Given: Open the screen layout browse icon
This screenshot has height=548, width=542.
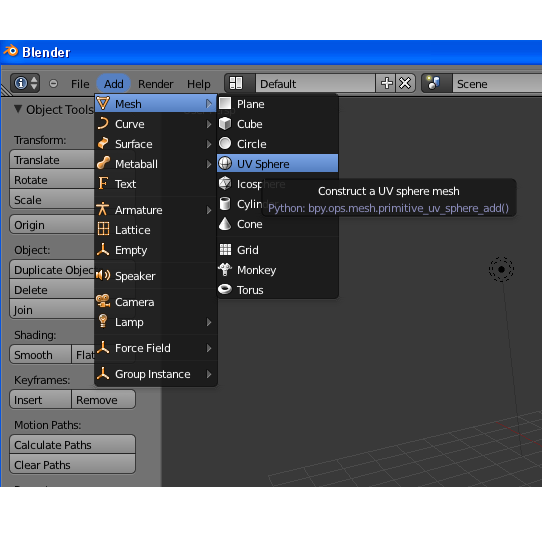Looking at the screenshot, I should [240, 84].
